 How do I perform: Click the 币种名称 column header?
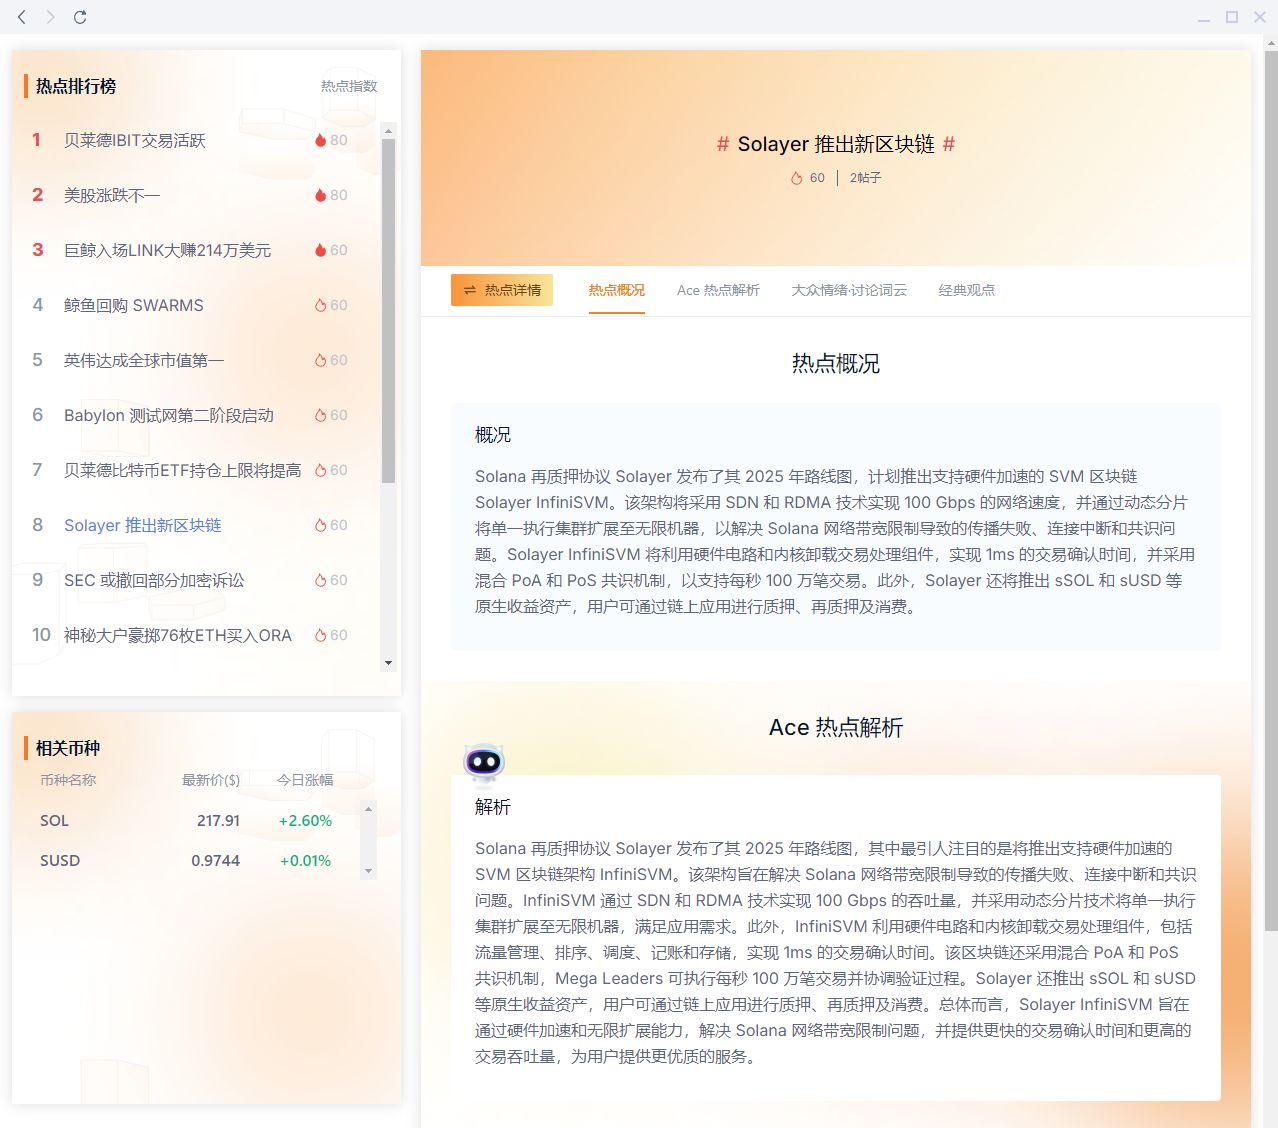68,780
